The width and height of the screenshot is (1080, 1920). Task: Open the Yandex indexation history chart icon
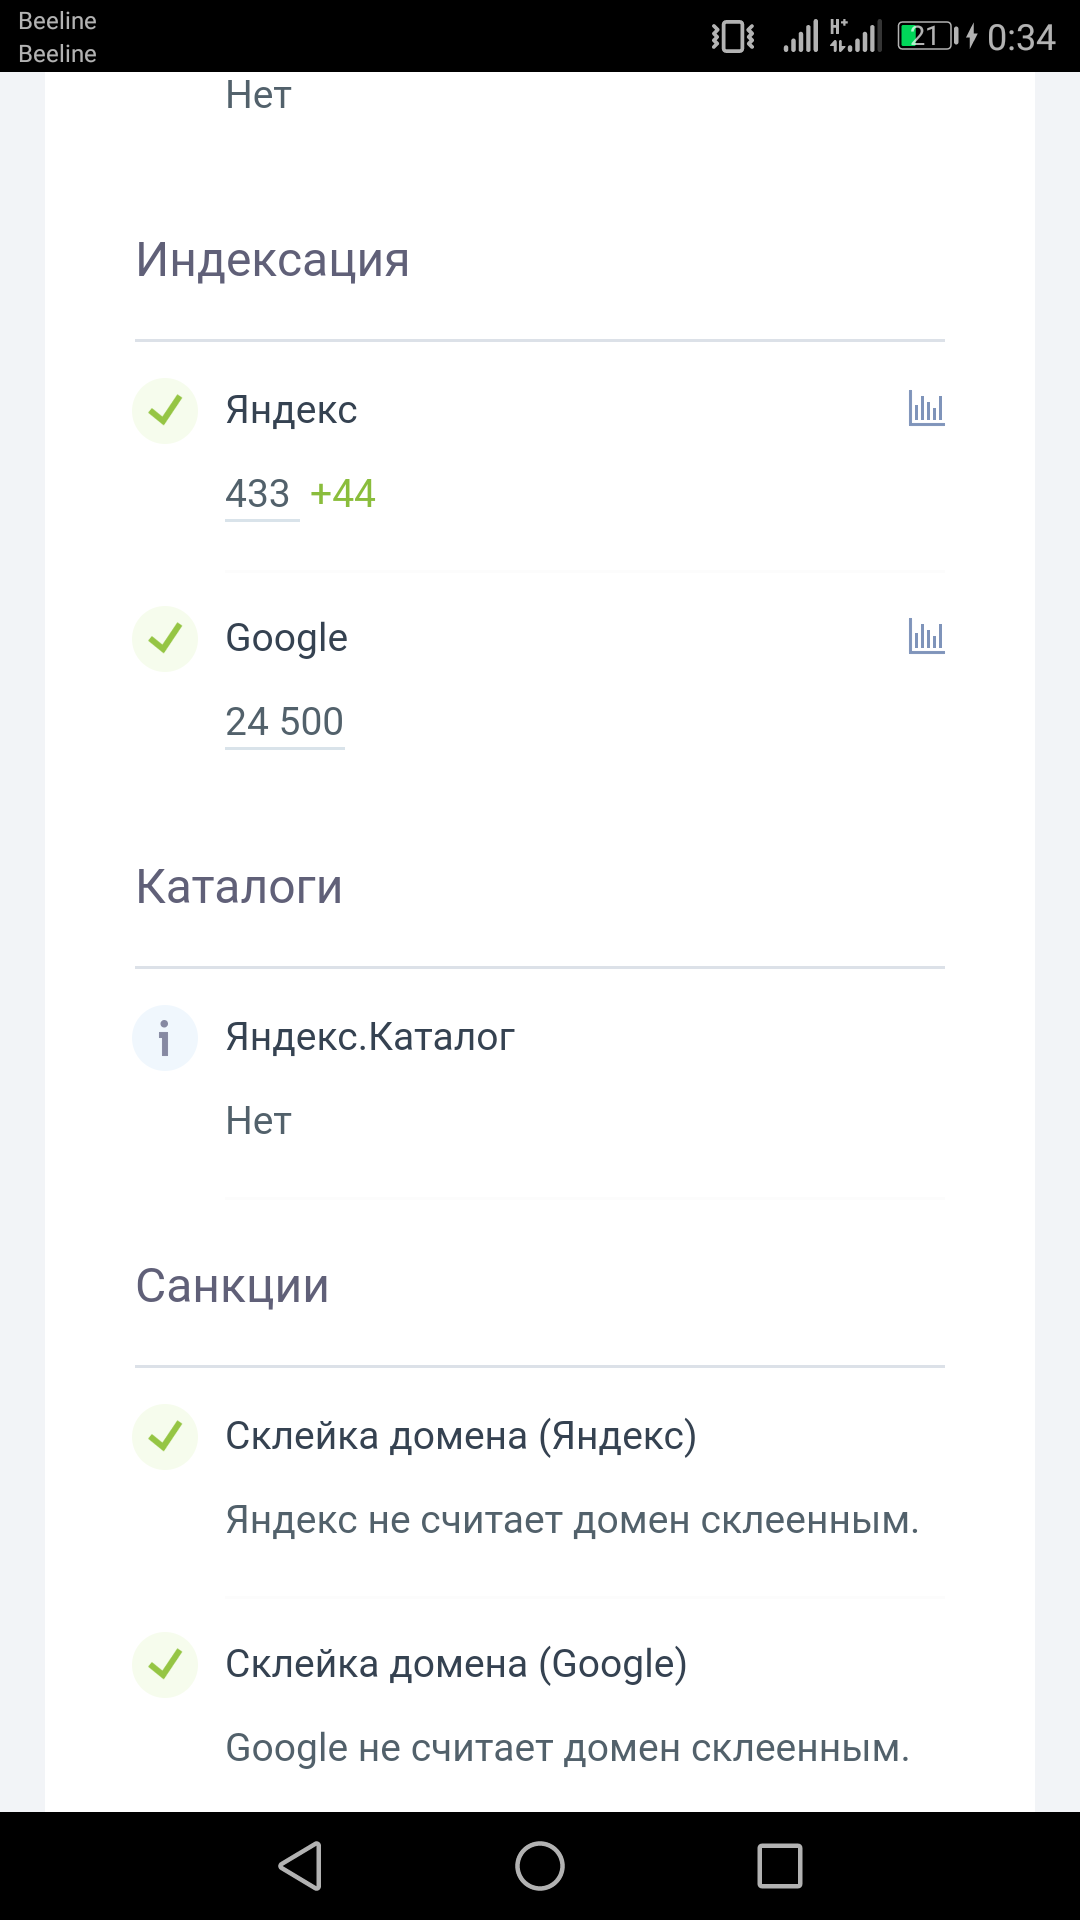click(x=926, y=408)
